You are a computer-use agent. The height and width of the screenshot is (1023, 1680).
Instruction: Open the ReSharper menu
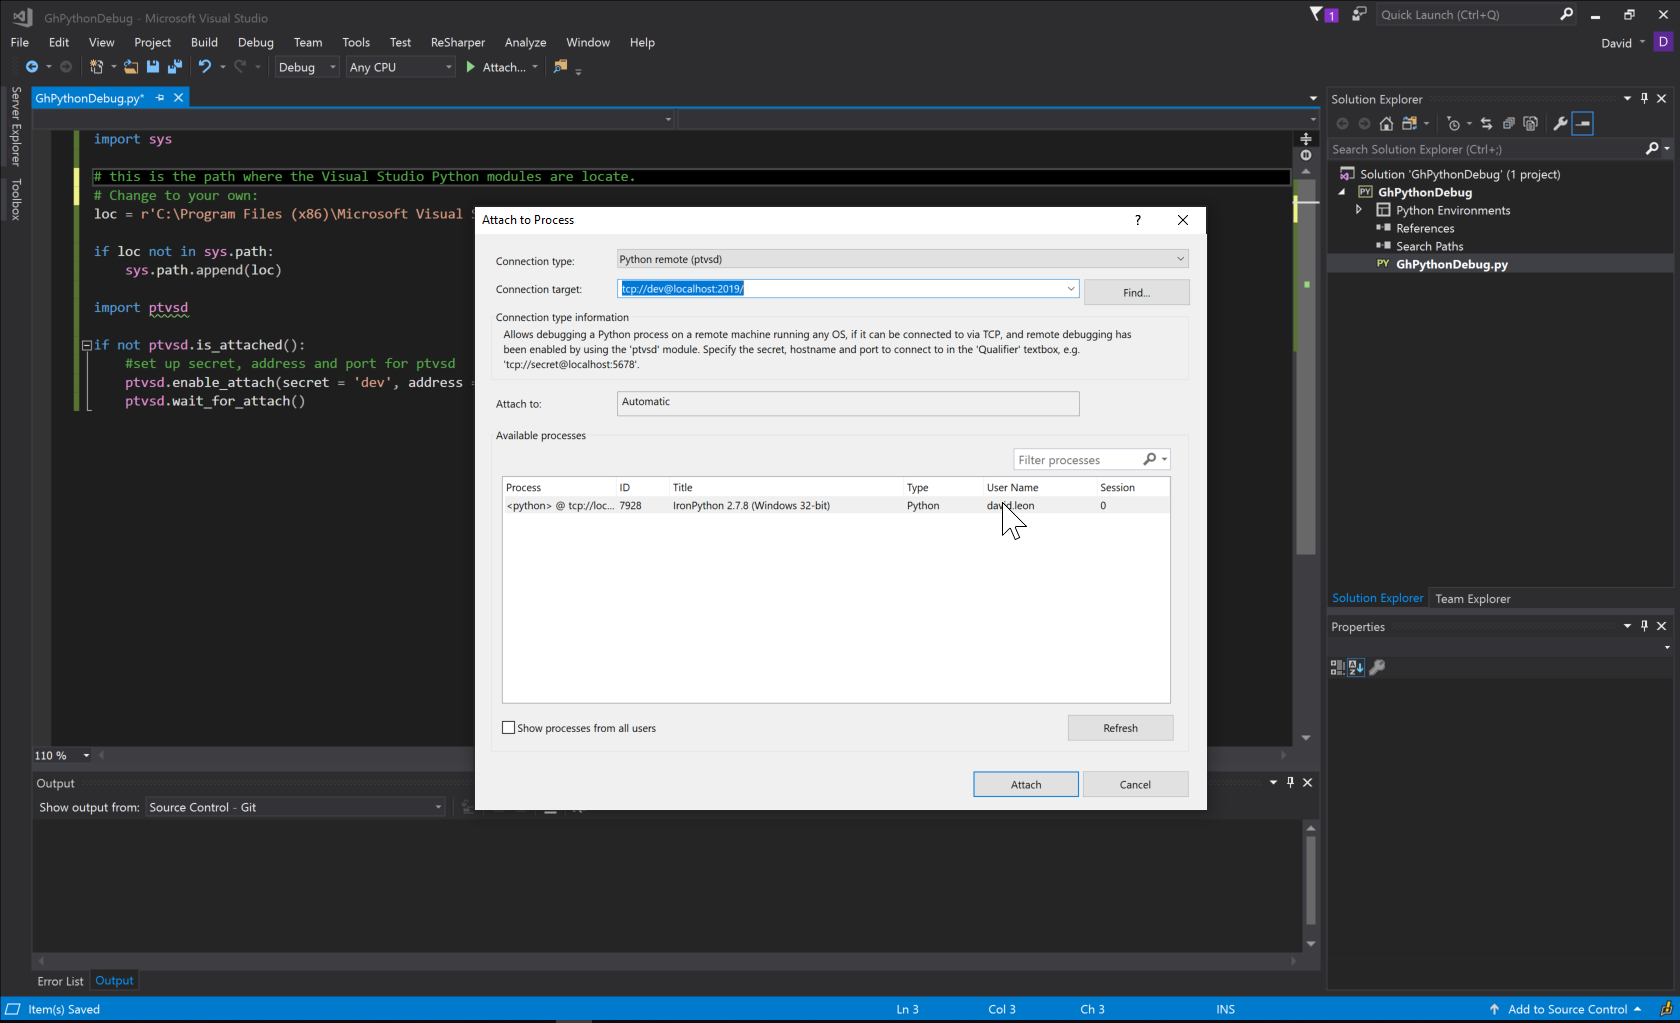(457, 42)
